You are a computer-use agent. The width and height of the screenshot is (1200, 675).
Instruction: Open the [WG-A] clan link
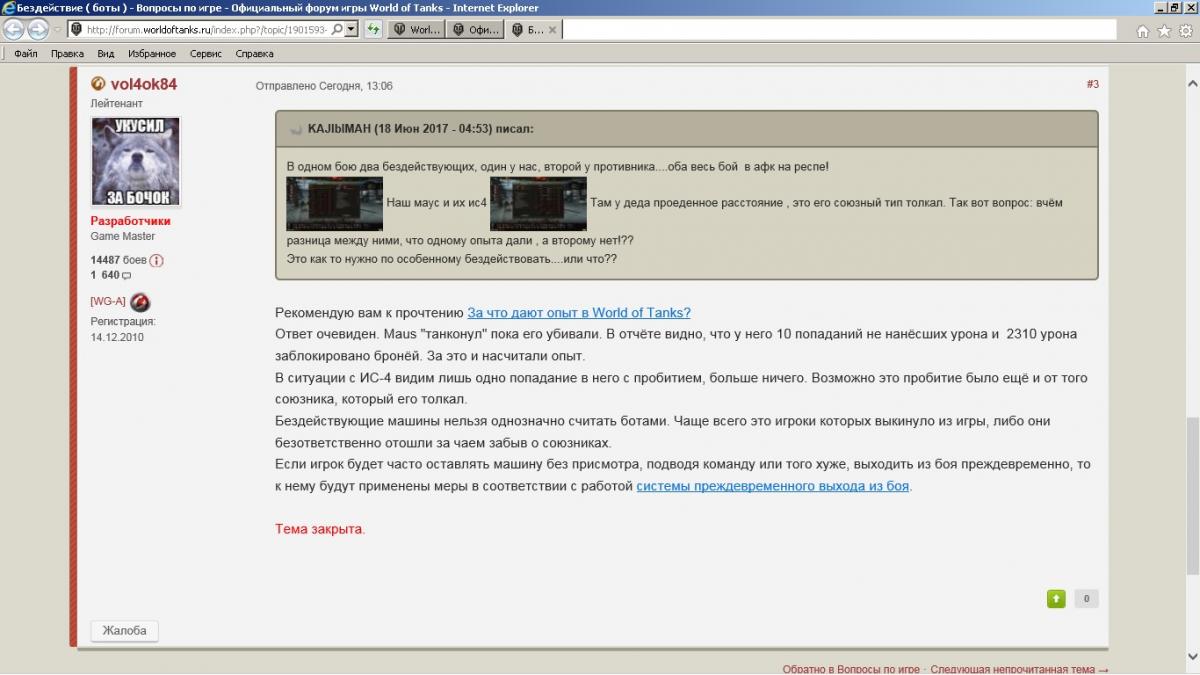(x=108, y=302)
